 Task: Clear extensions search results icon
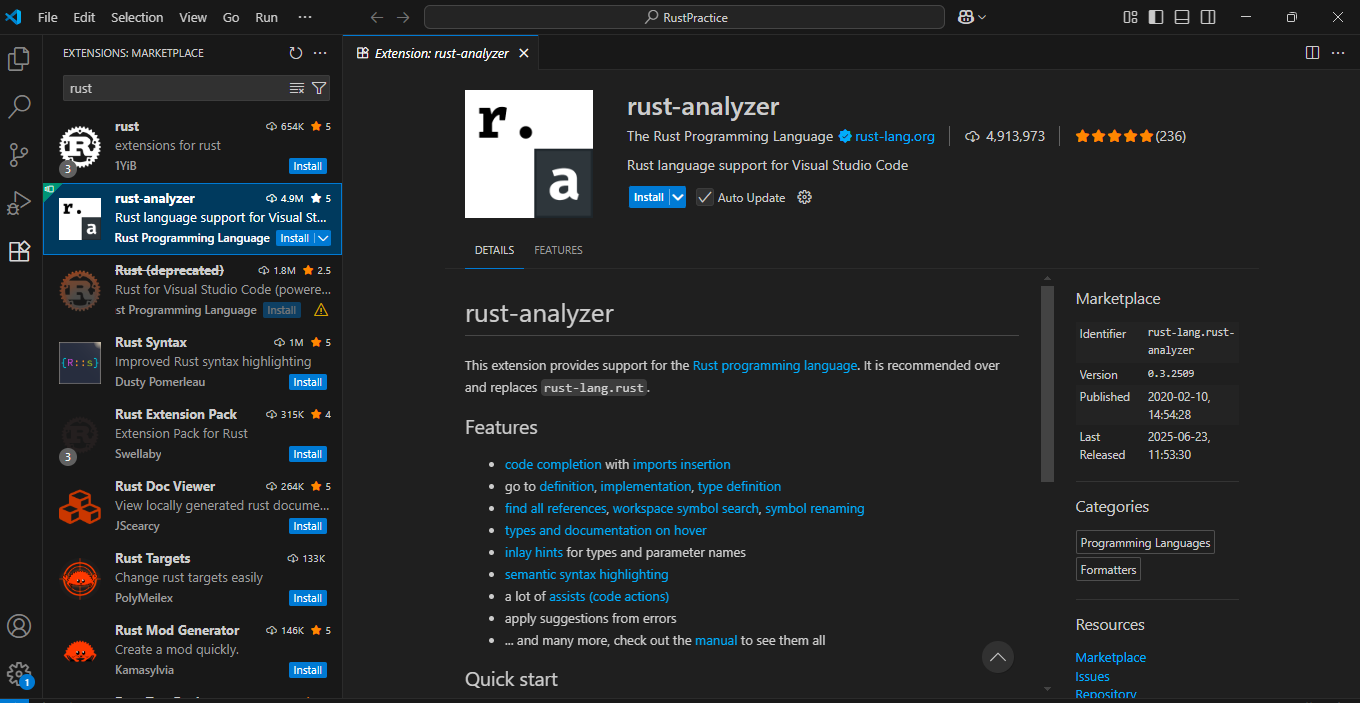coord(297,88)
